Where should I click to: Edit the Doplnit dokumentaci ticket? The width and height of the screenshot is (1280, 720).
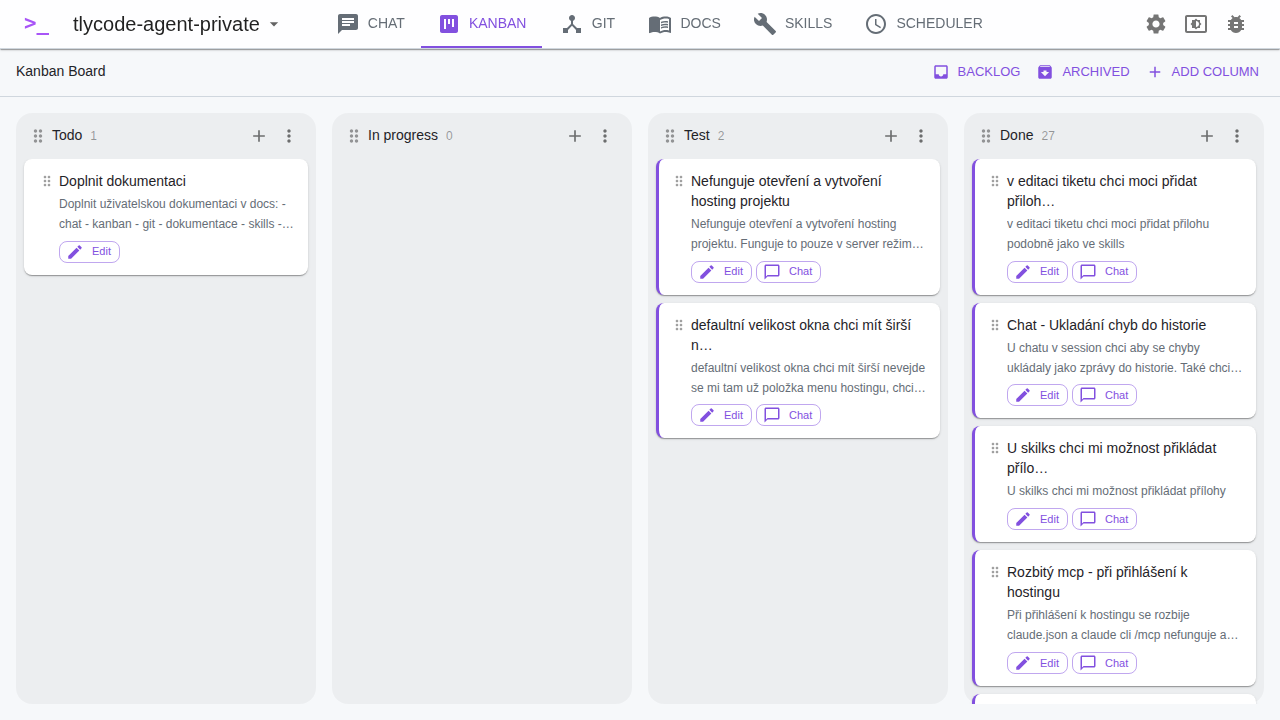(89, 252)
